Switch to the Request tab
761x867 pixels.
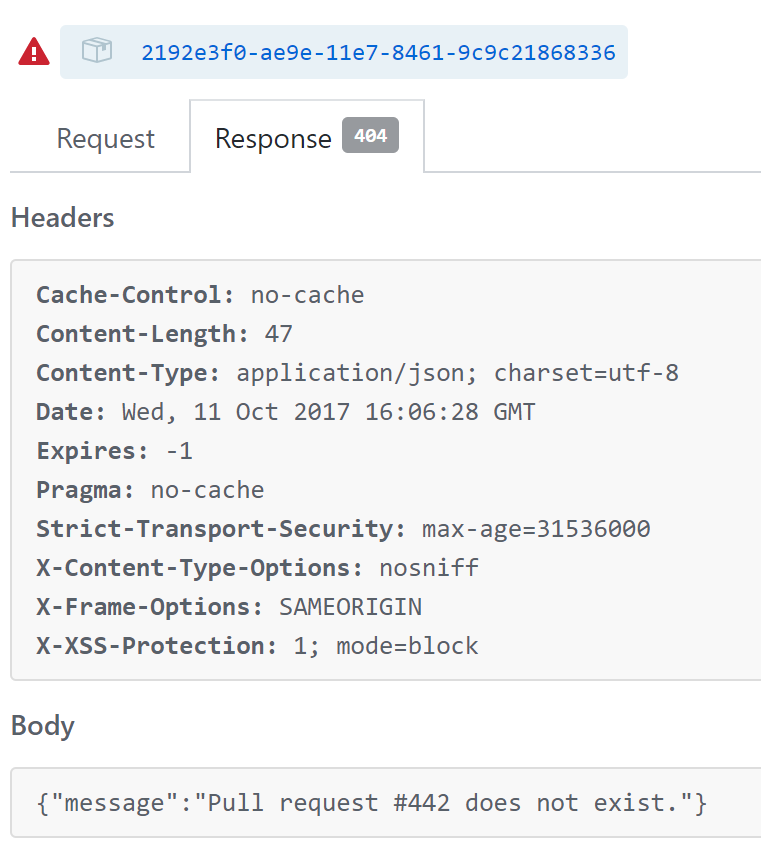106,138
